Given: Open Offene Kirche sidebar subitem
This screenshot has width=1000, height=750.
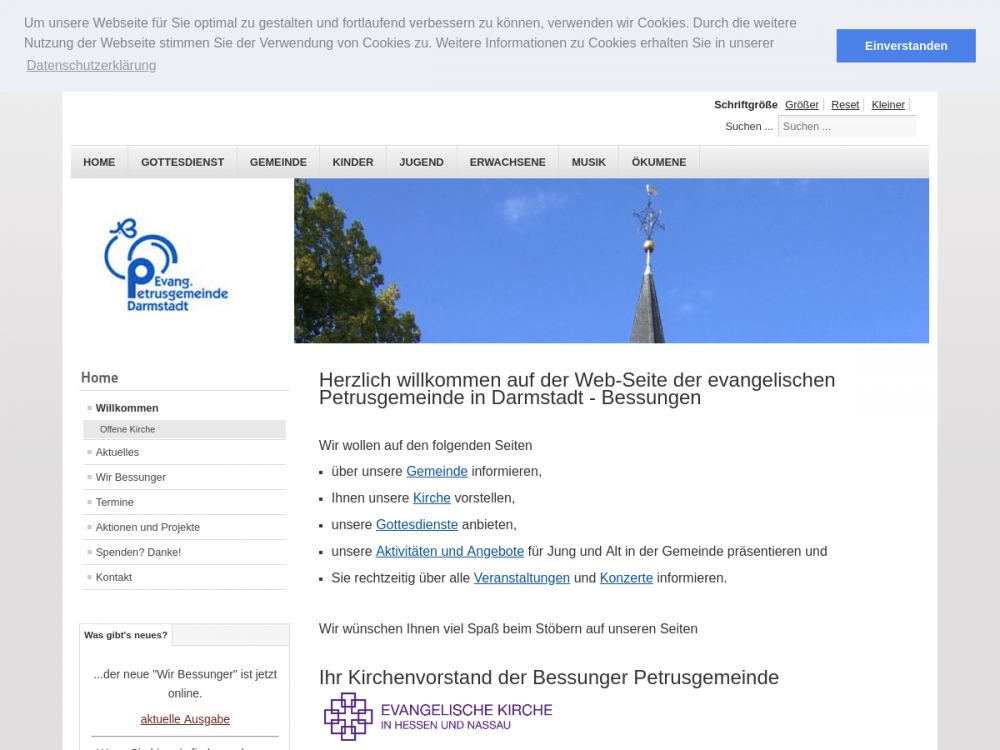Looking at the screenshot, I should 127,429.
